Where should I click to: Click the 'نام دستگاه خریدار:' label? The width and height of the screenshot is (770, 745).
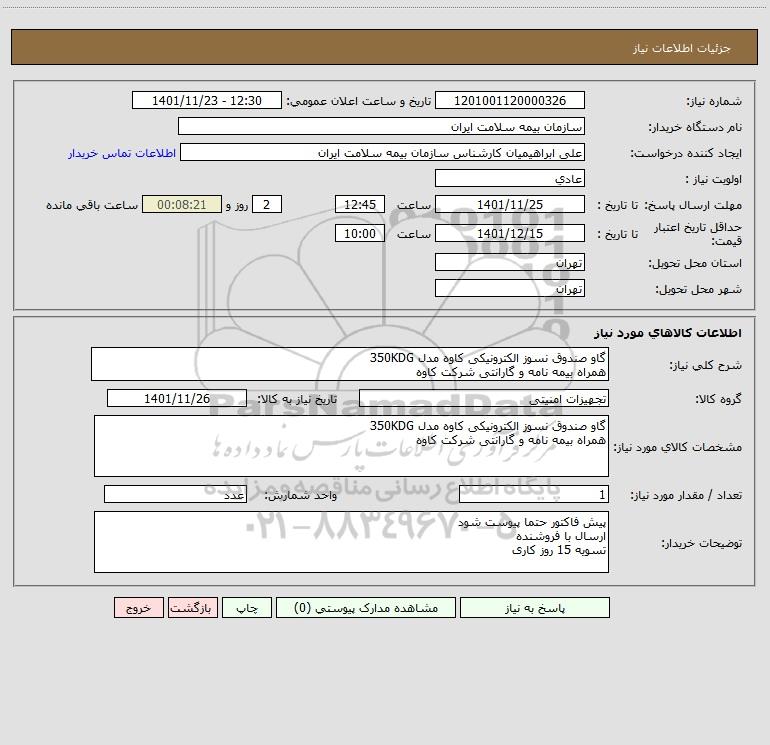pyautogui.click(x=695, y=128)
